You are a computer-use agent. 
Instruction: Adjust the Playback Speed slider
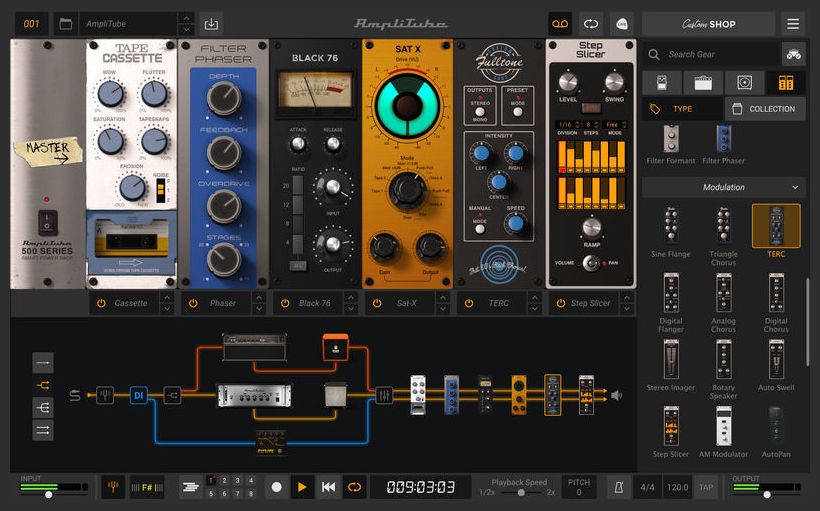(521, 493)
